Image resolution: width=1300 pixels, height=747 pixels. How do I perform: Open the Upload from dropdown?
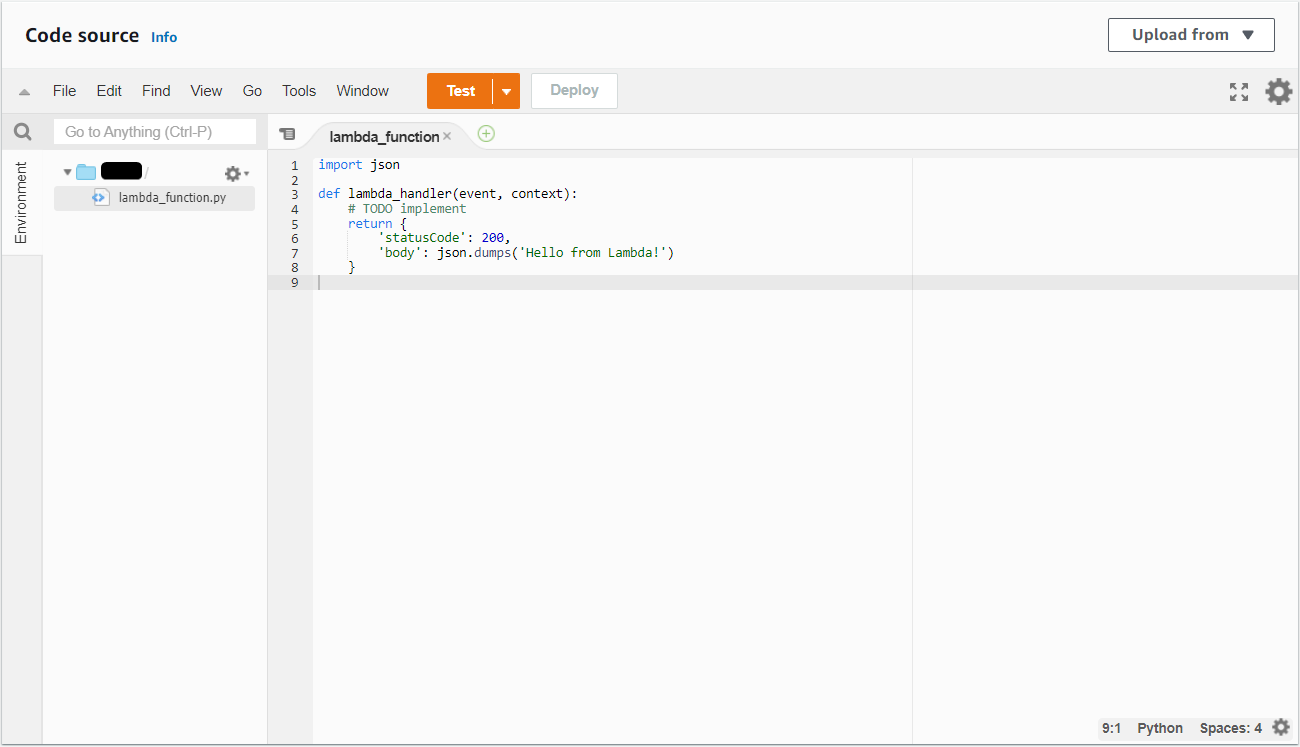(x=1191, y=35)
